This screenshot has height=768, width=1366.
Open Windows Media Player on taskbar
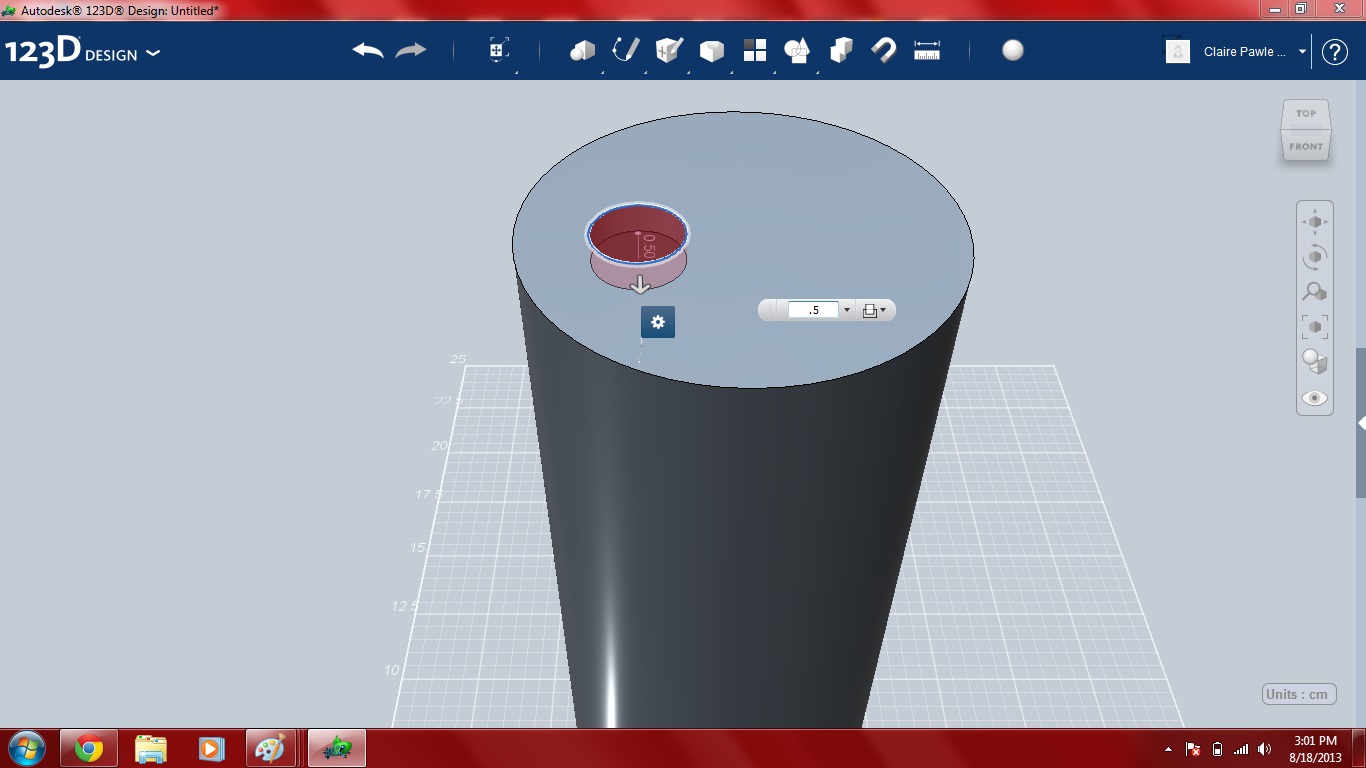[x=210, y=748]
